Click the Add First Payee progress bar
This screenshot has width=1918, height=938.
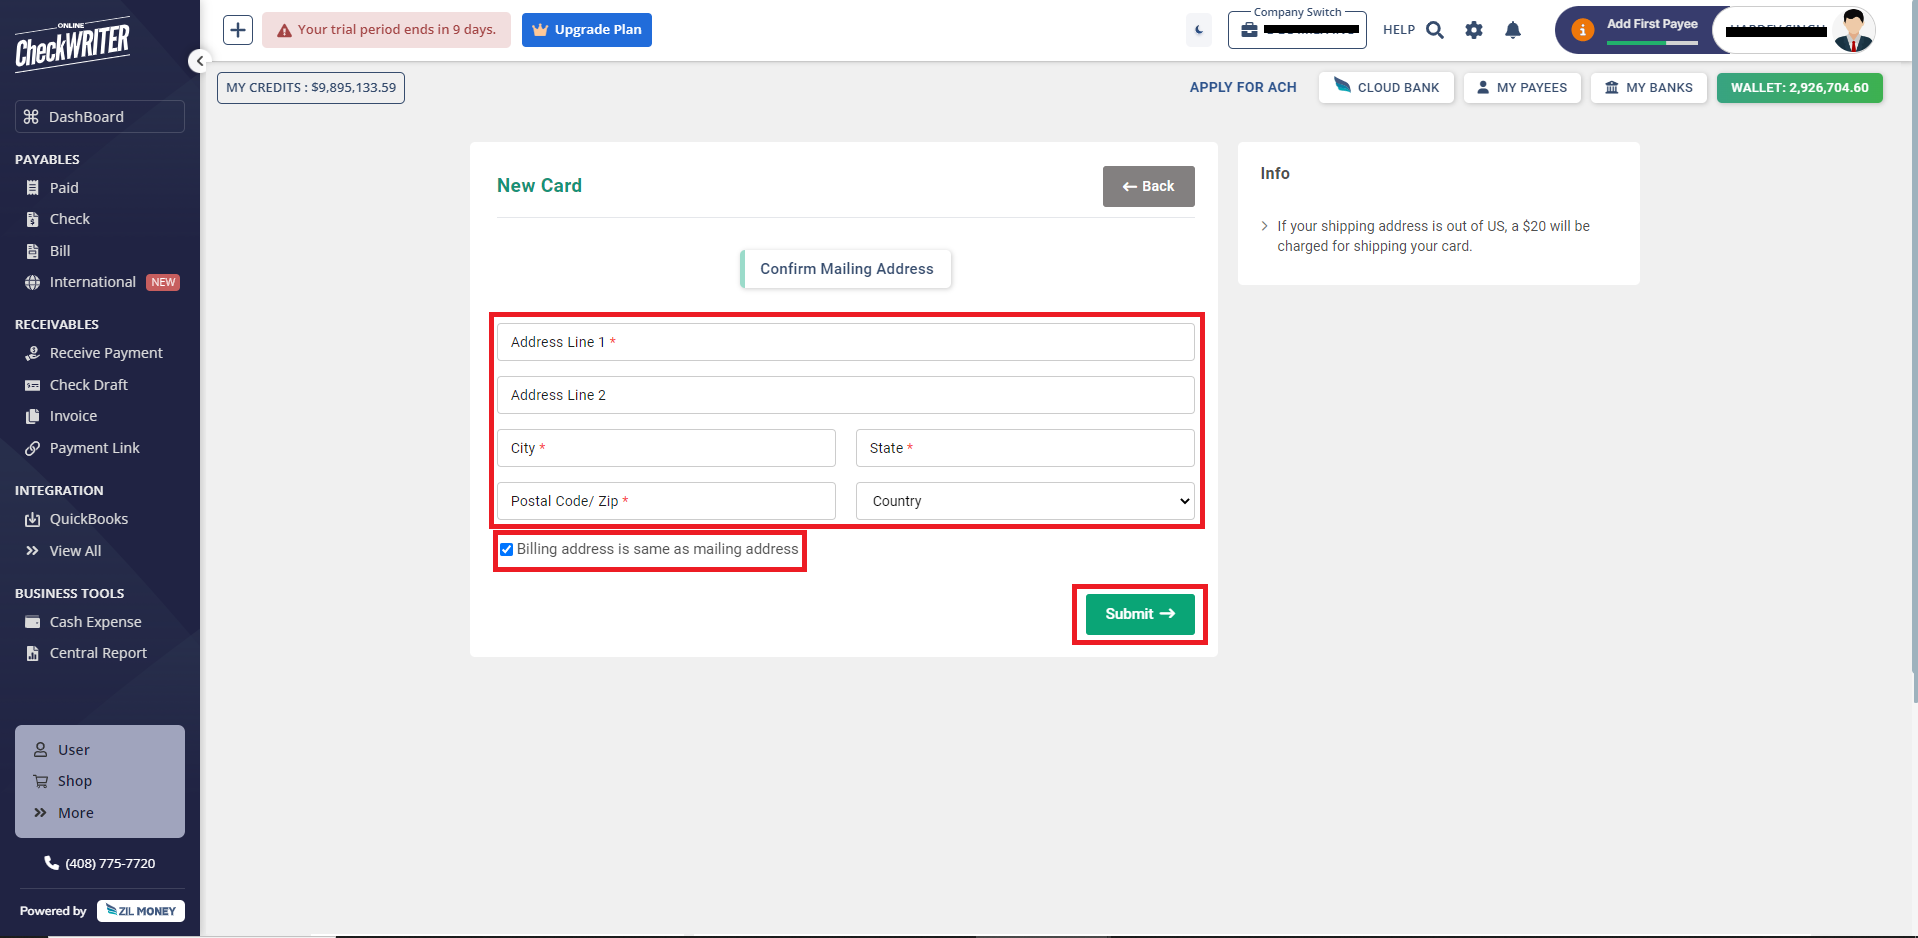pyautogui.click(x=1652, y=43)
